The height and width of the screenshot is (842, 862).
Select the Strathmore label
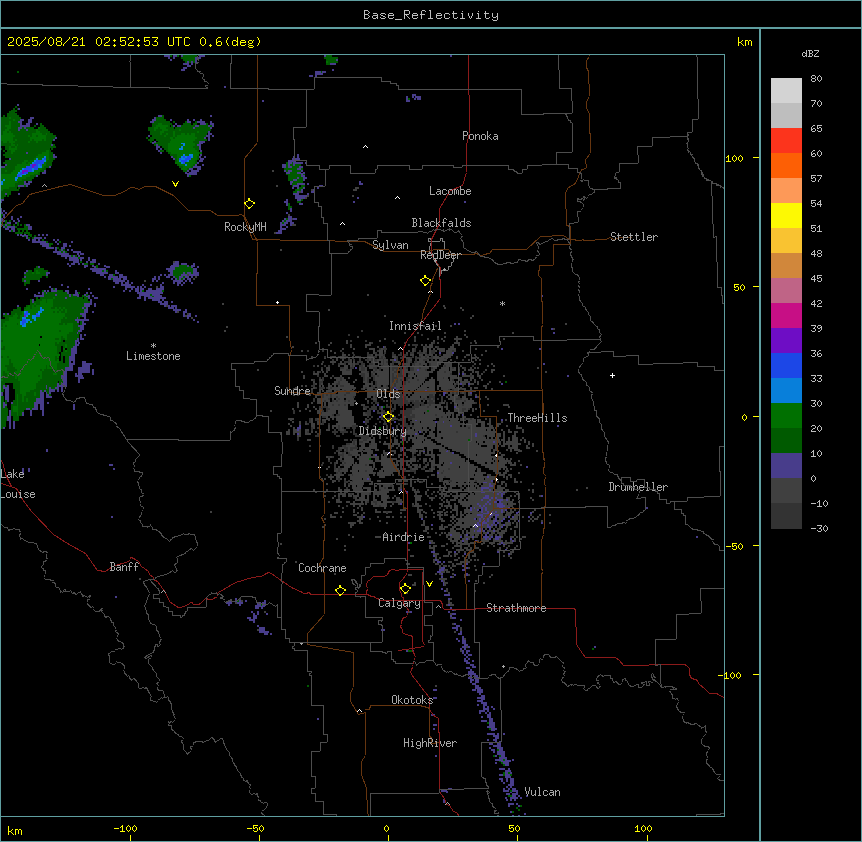(x=516, y=608)
